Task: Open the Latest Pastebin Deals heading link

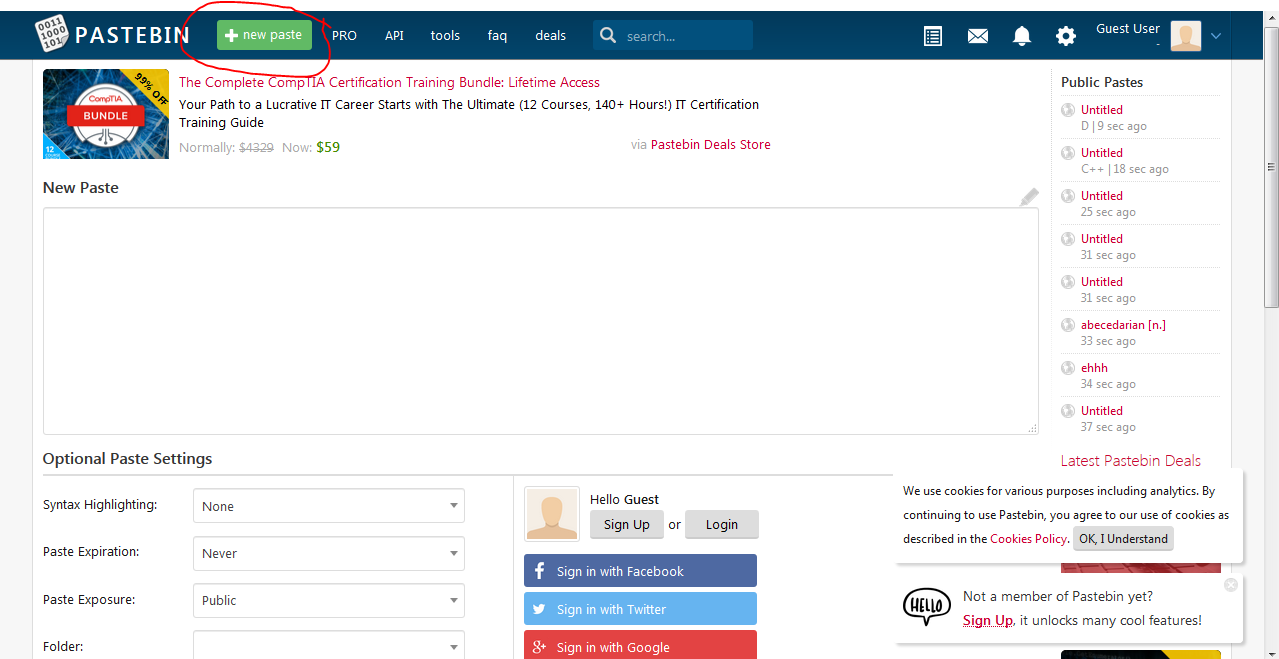Action: tap(1131, 460)
